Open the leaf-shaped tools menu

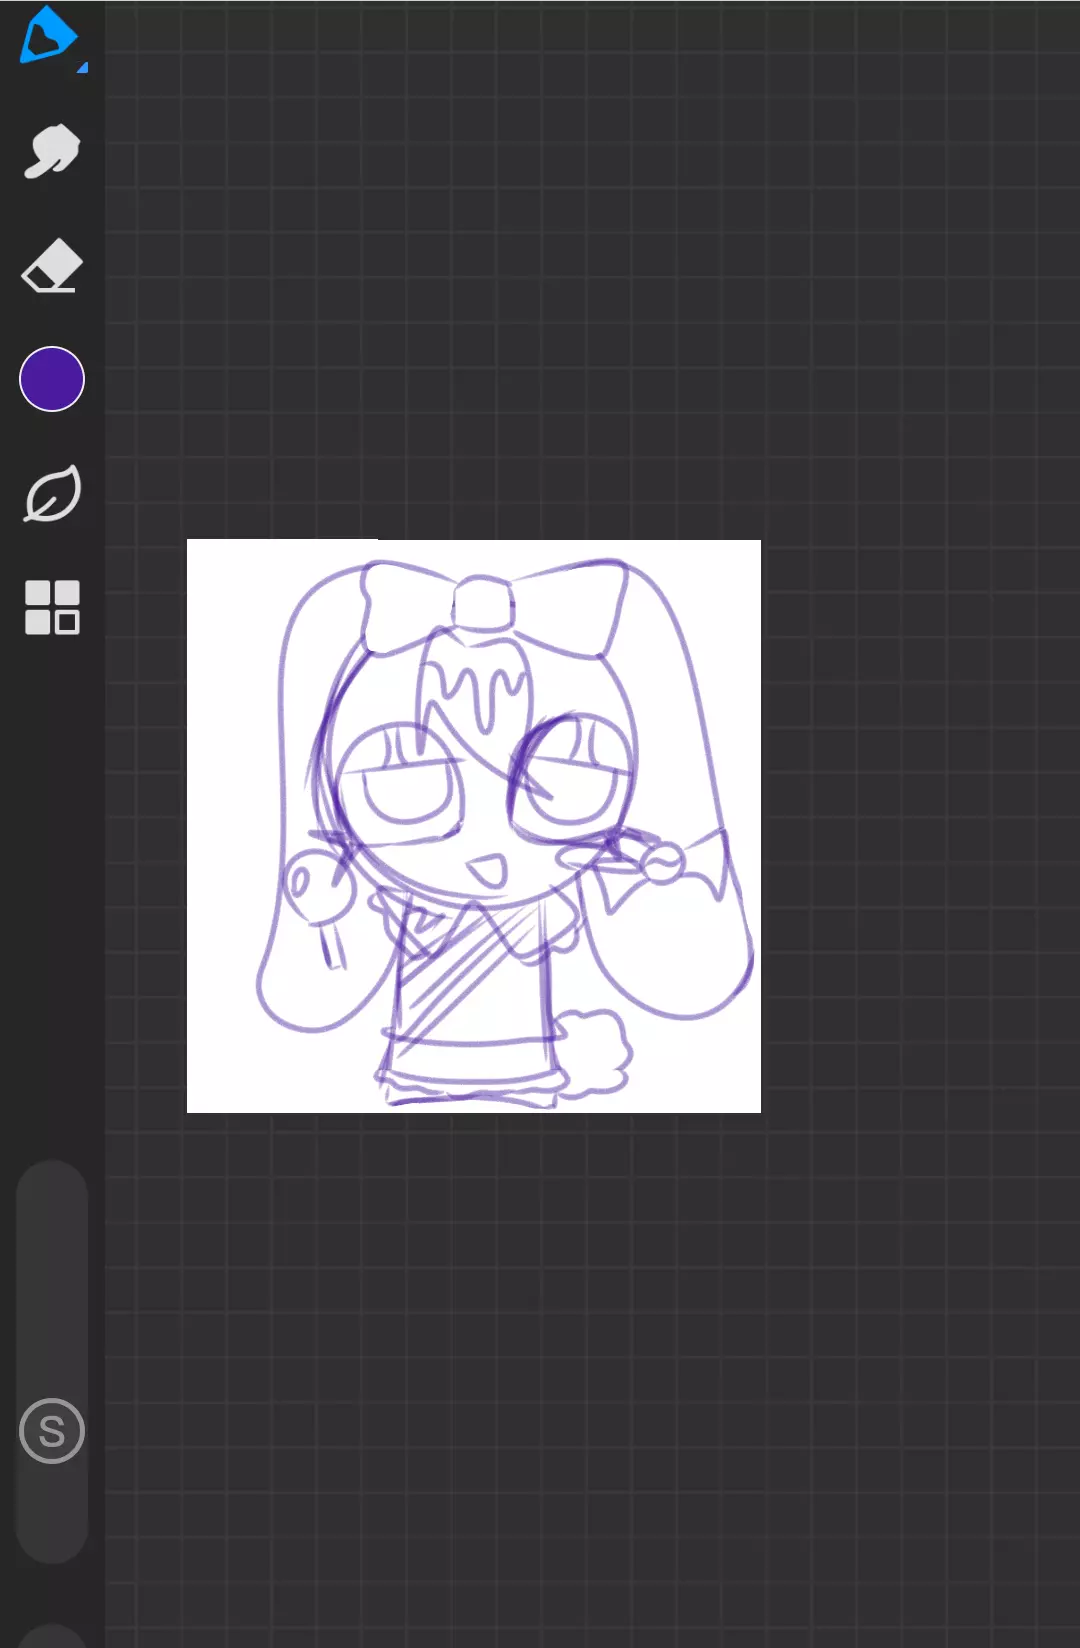point(51,493)
